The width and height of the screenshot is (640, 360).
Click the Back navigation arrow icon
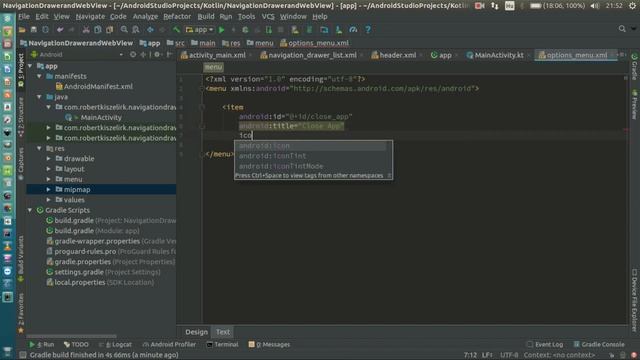point(150,30)
